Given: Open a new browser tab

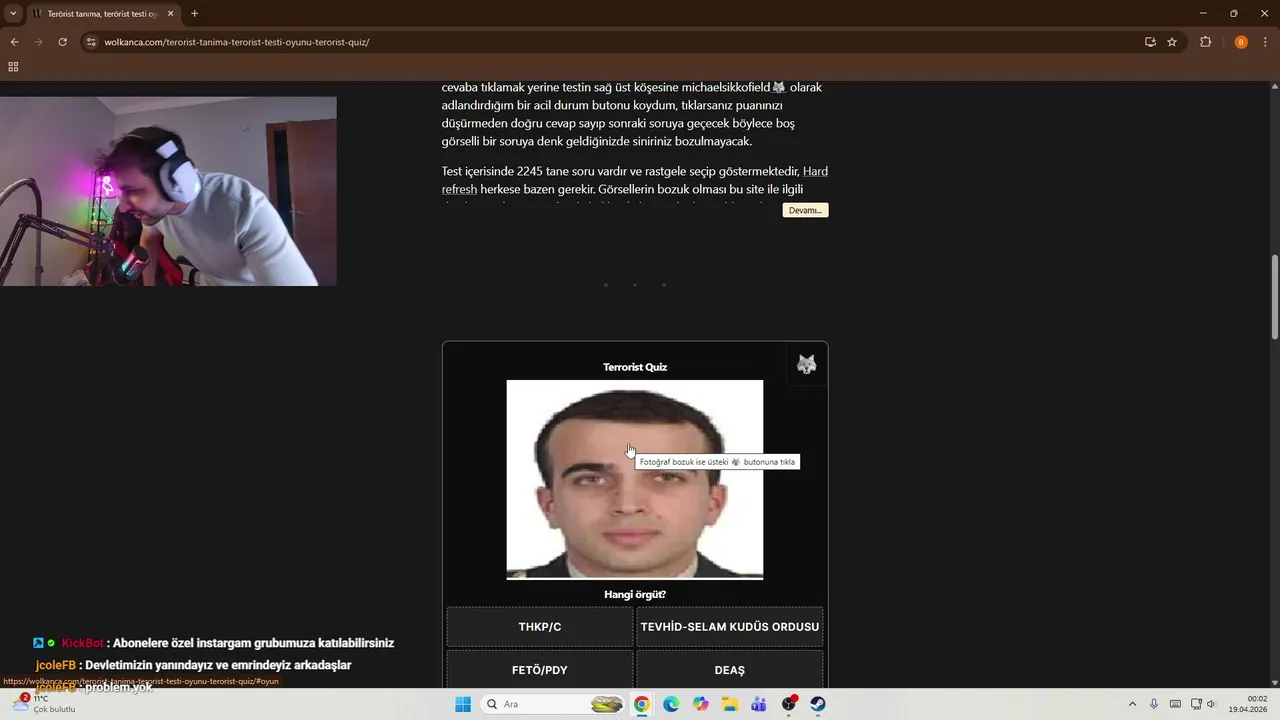Looking at the screenshot, I should tap(194, 14).
